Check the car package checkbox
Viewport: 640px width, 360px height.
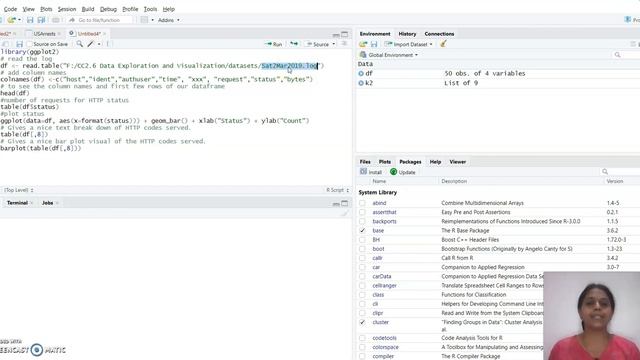(x=362, y=267)
